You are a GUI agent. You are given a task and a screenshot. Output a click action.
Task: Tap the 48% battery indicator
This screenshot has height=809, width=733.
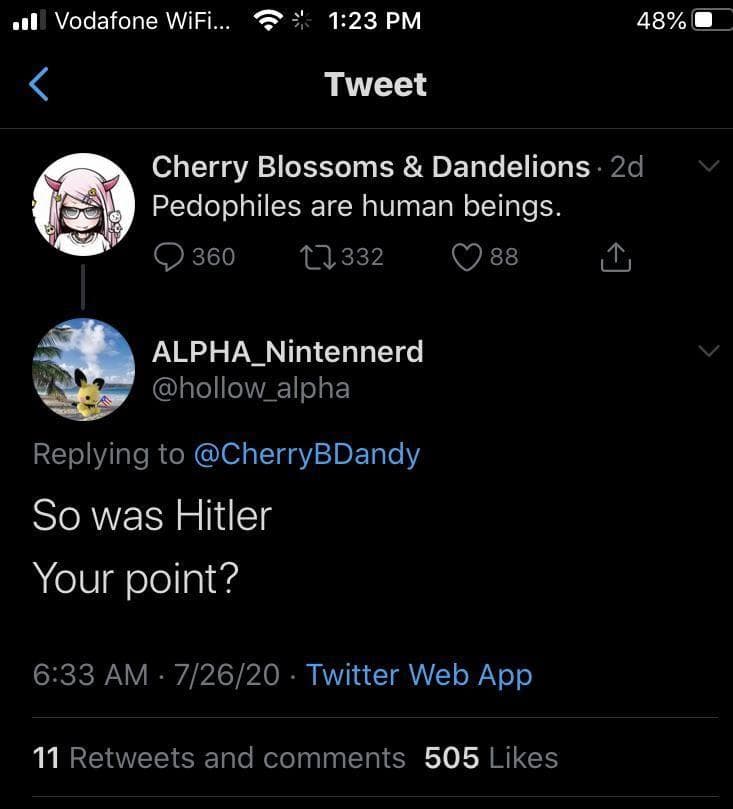(662, 20)
